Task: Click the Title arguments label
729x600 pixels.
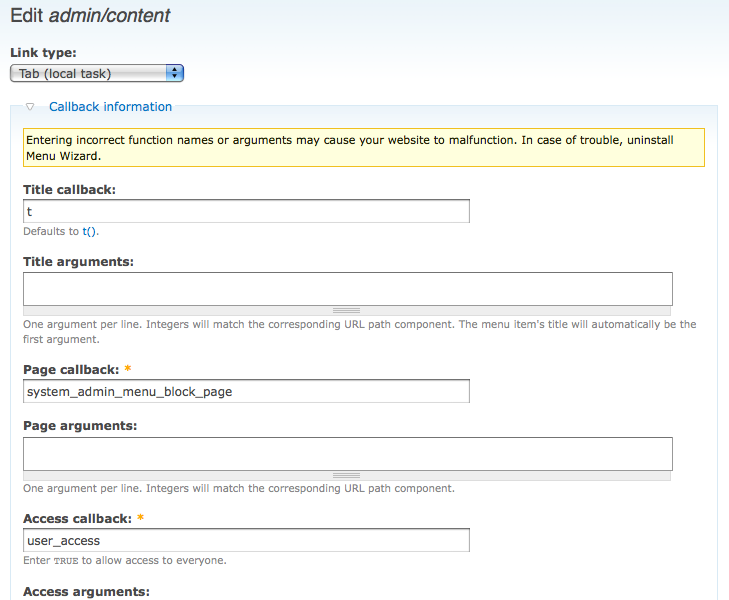Action: 78,261
